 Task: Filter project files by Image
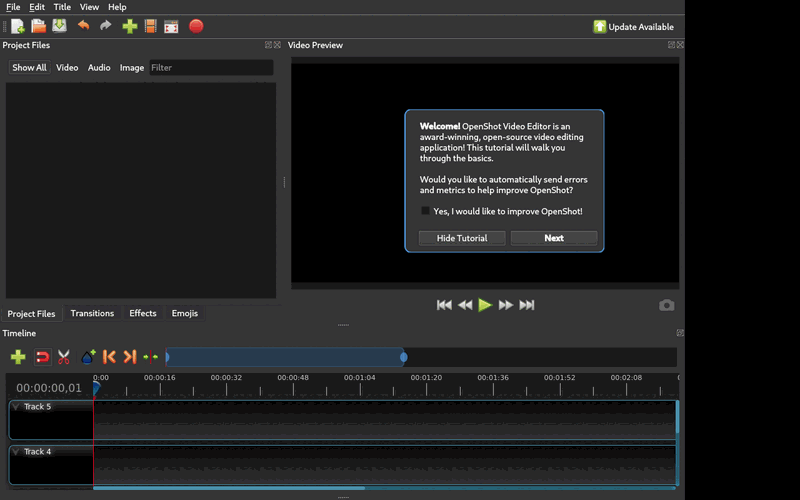point(132,67)
